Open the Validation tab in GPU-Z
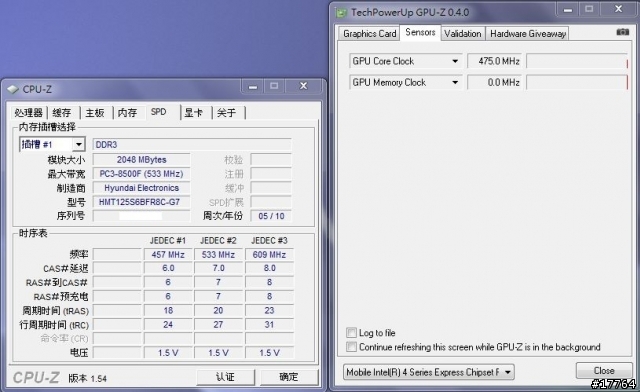The width and height of the screenshot is (640, 392). (462, 33)
